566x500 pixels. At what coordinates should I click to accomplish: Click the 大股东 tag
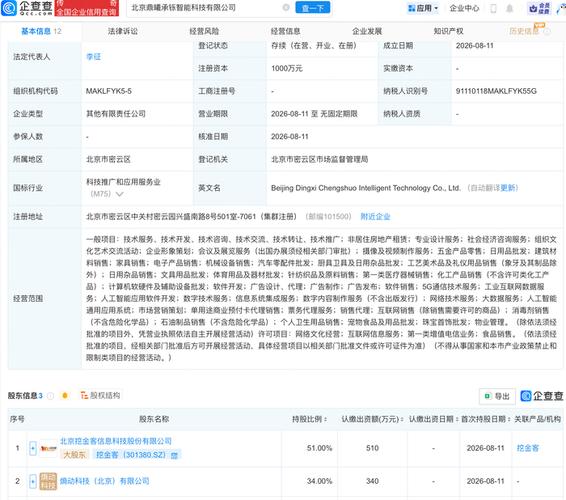(74, 455)
